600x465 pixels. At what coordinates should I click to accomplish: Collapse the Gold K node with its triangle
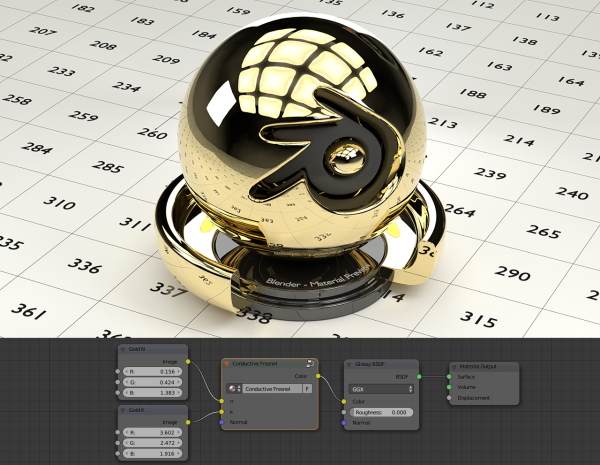(x=123, y=410)
